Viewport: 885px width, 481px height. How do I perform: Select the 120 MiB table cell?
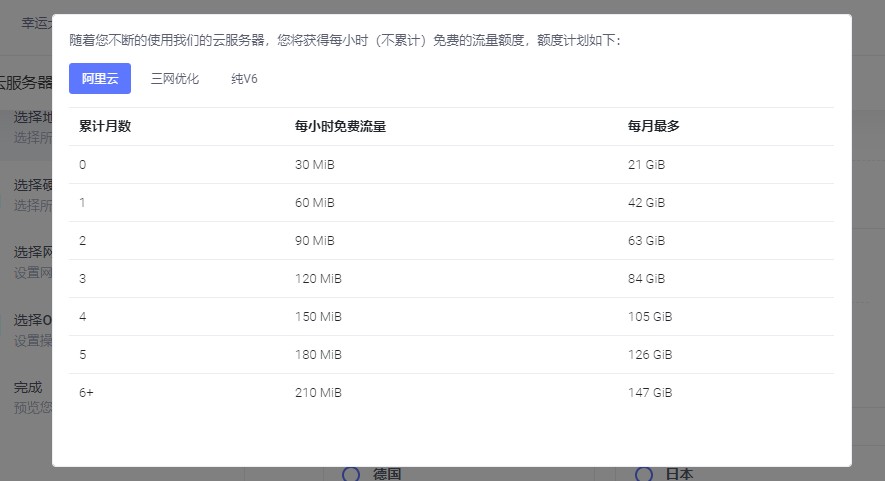(x=318, y=279)
